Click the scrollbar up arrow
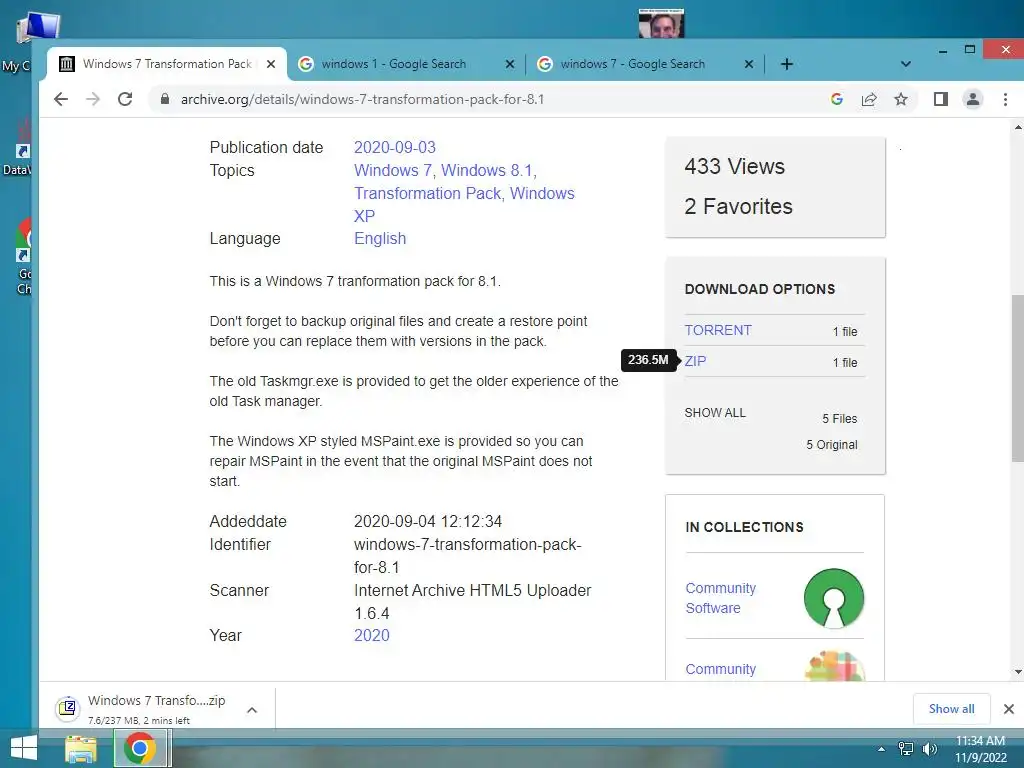 coord(1017,127)
